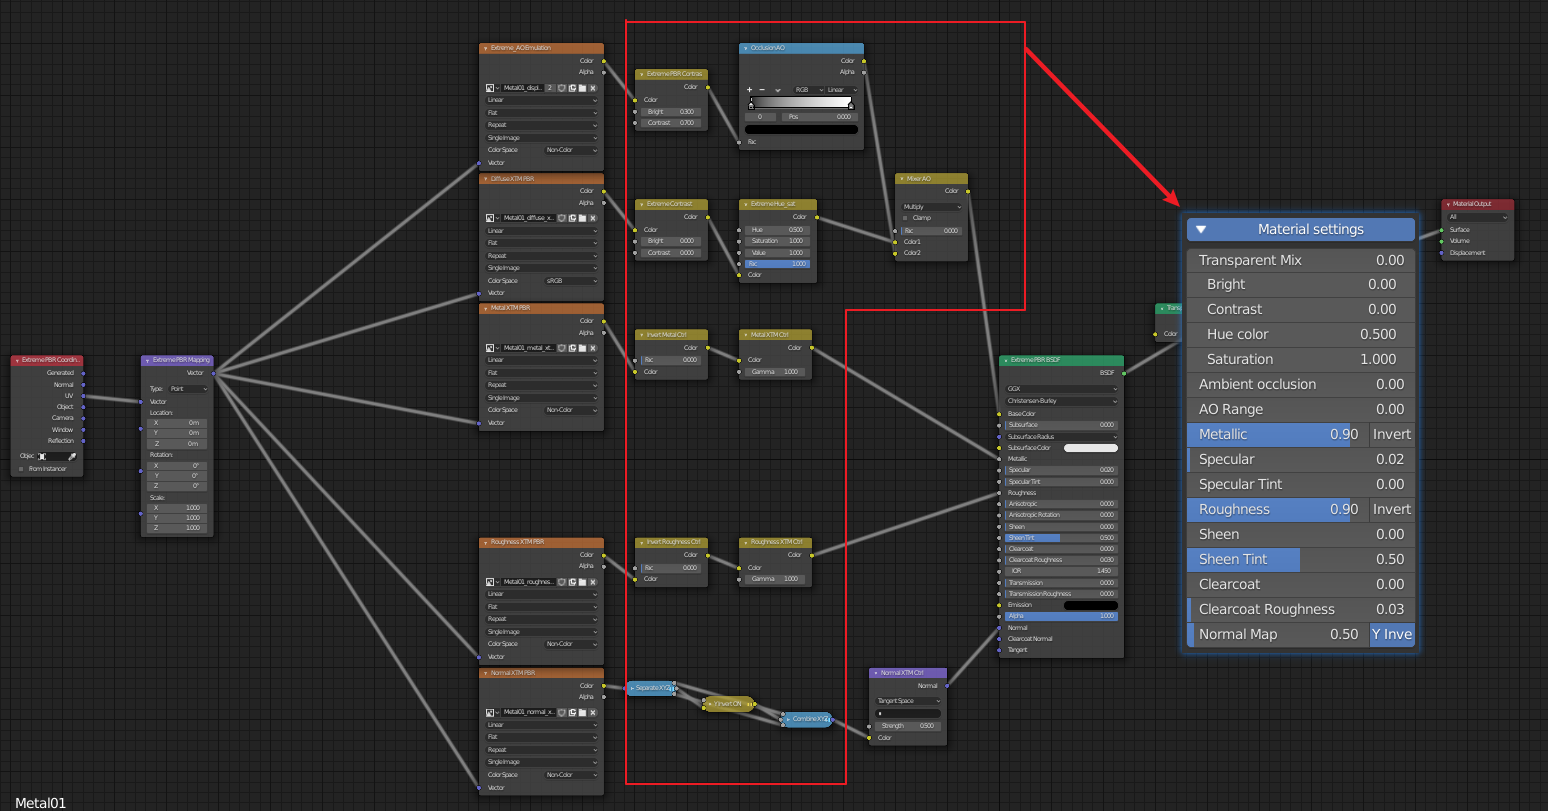Remove color stop with minus icon on OcclusionAO ramp

(x=762, y=90)
